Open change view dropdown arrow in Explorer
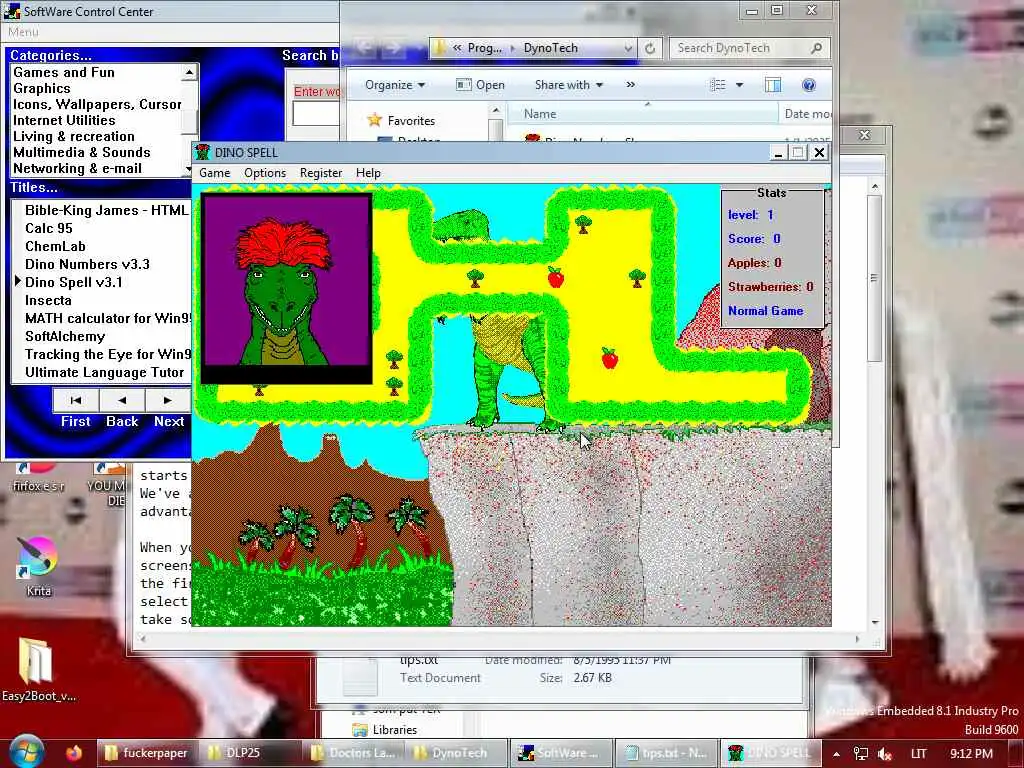This screenshot has width=1024, height=768. (x=739, y=85)
